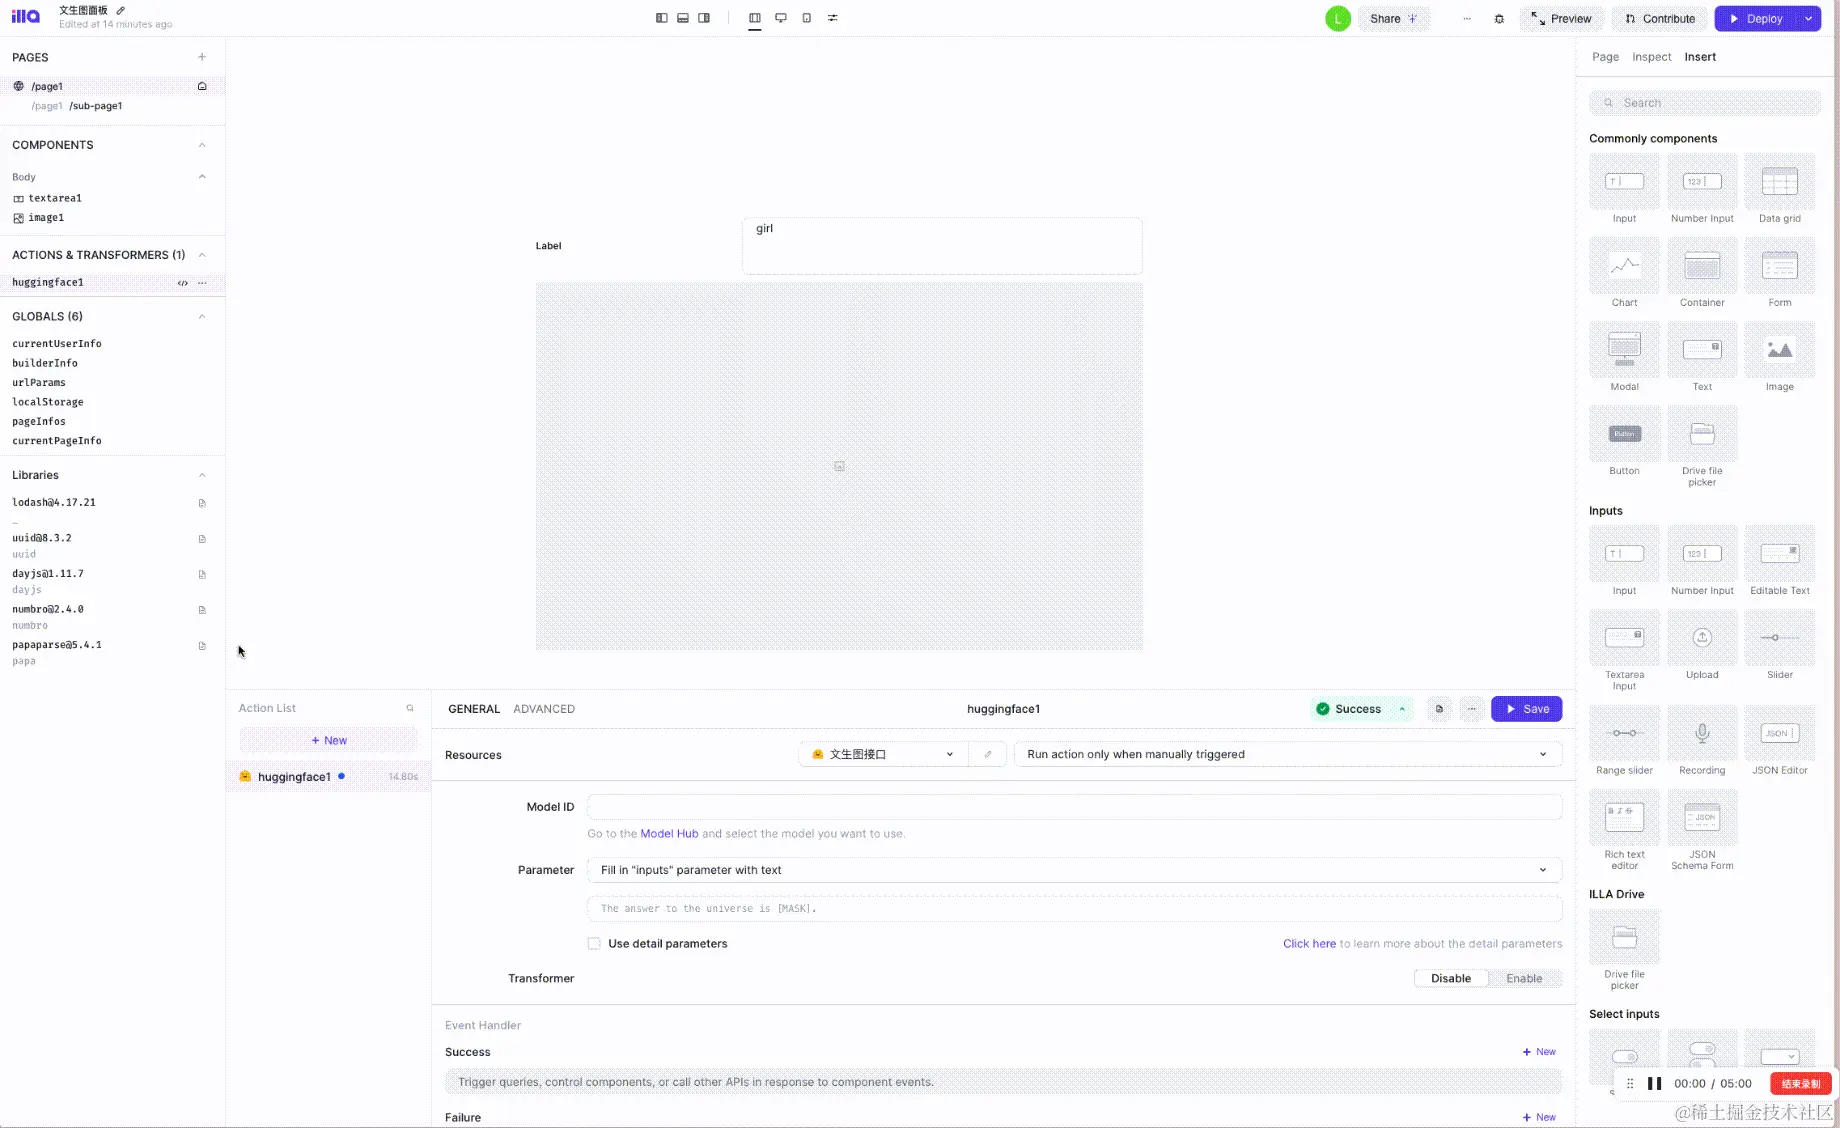
Task: Click the Model ID input field
Action: 1074,807
